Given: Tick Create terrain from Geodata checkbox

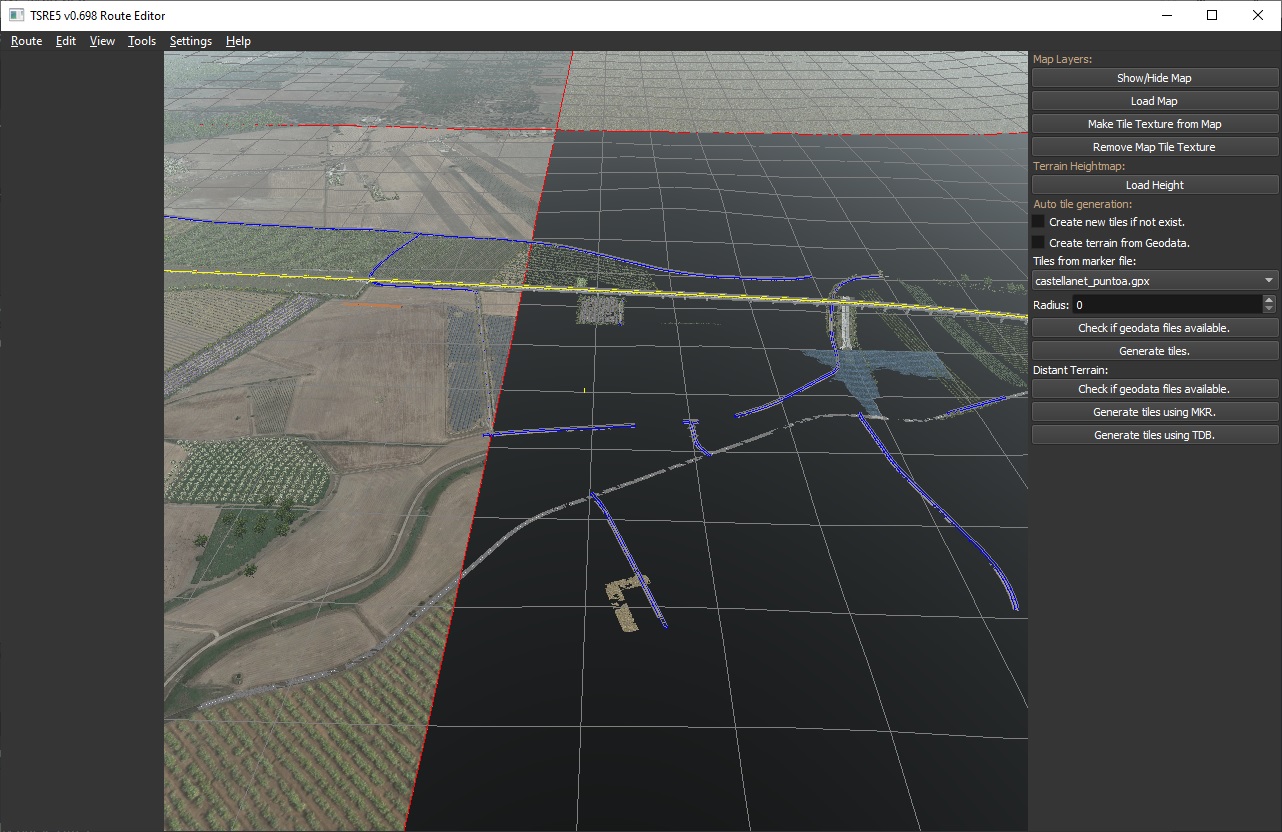Looking at the screenshot, I should click(x=1039, y=243).
